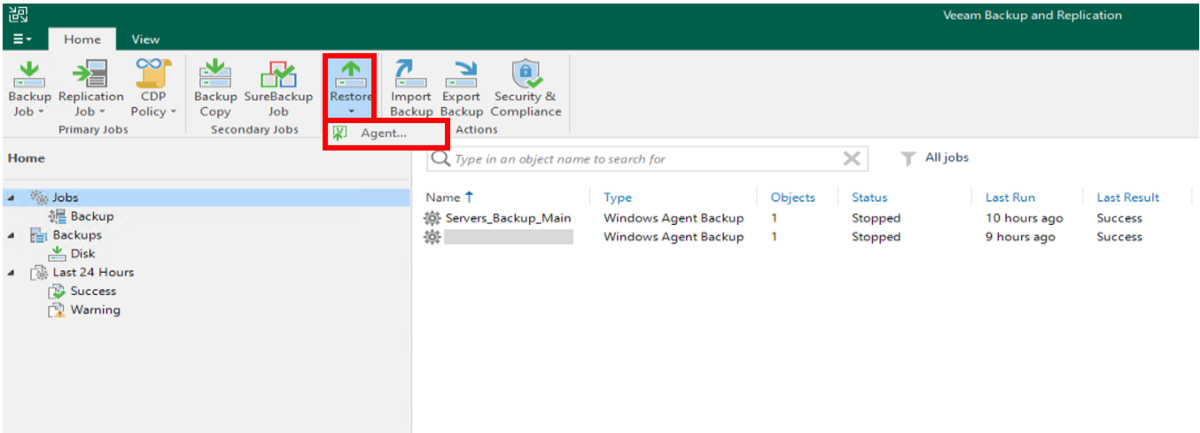Open the main hamburger menu
The height and width of the screenshot is (433, 1200).
[x=22, y=39]
